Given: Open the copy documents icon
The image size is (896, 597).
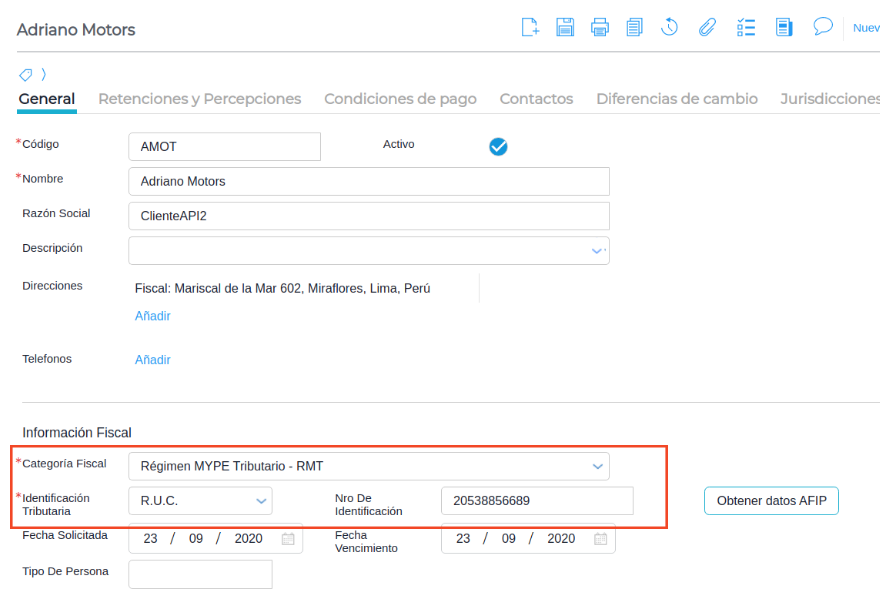Looking at the screenshot, I should click(634, 27).
